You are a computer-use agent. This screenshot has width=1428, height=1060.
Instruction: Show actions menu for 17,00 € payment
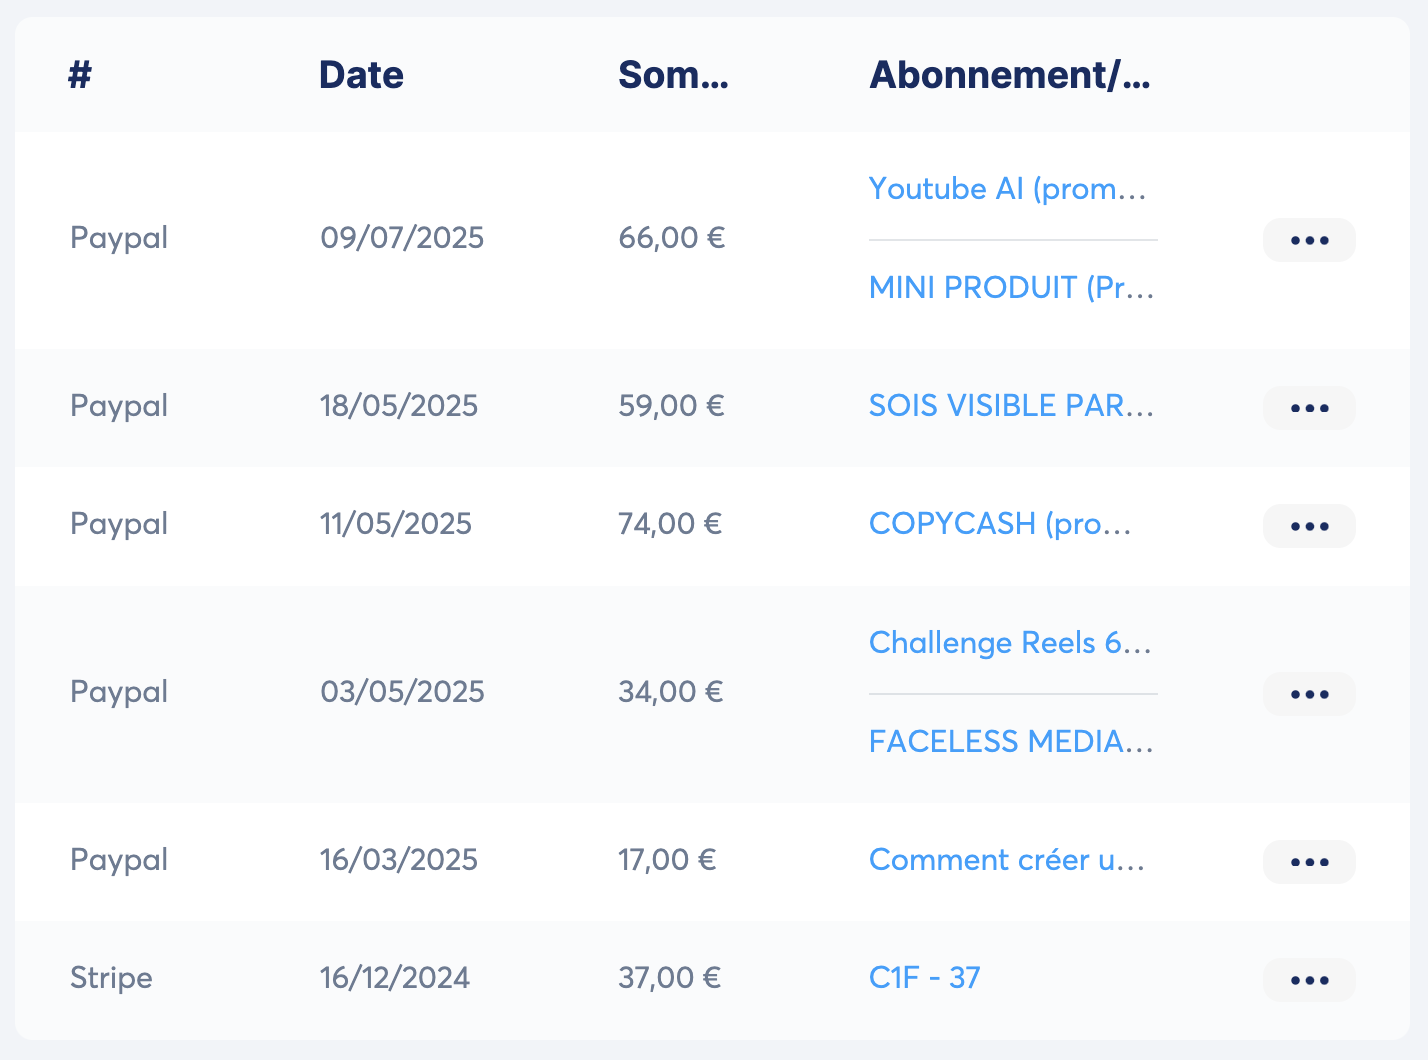click(1308, 862)
